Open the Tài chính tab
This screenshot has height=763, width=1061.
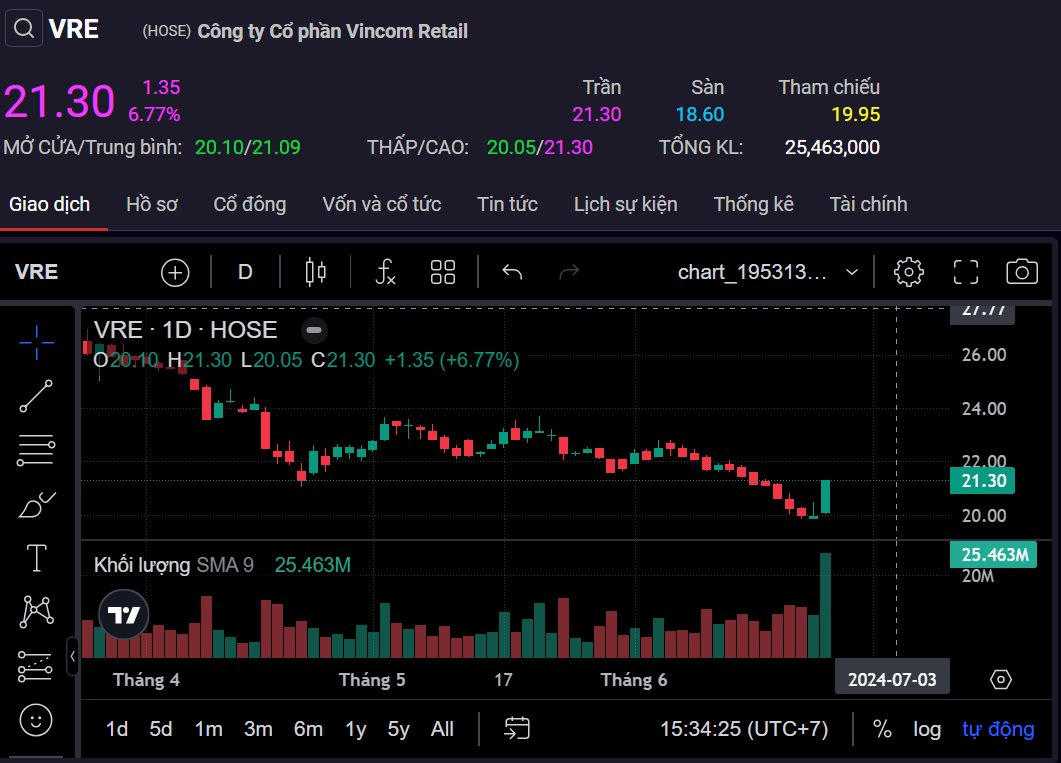868,204
